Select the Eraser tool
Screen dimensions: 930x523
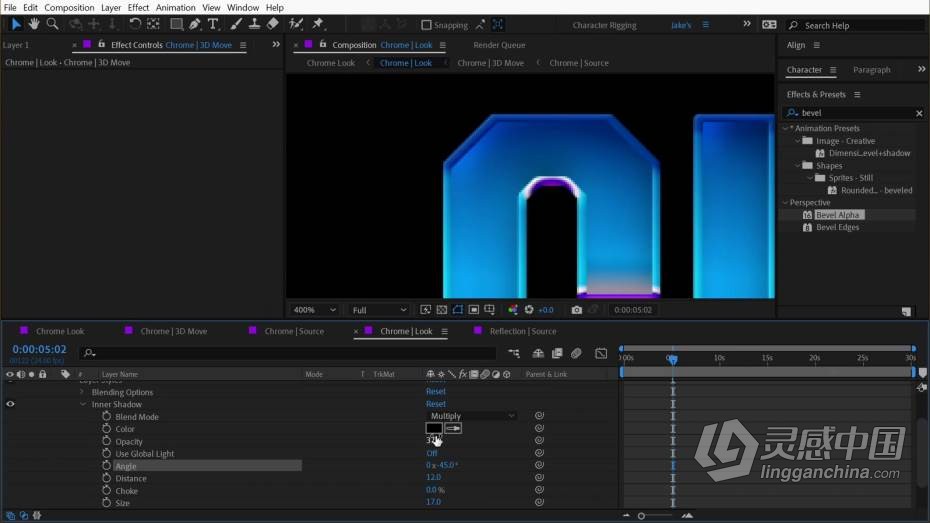[273, 24]
